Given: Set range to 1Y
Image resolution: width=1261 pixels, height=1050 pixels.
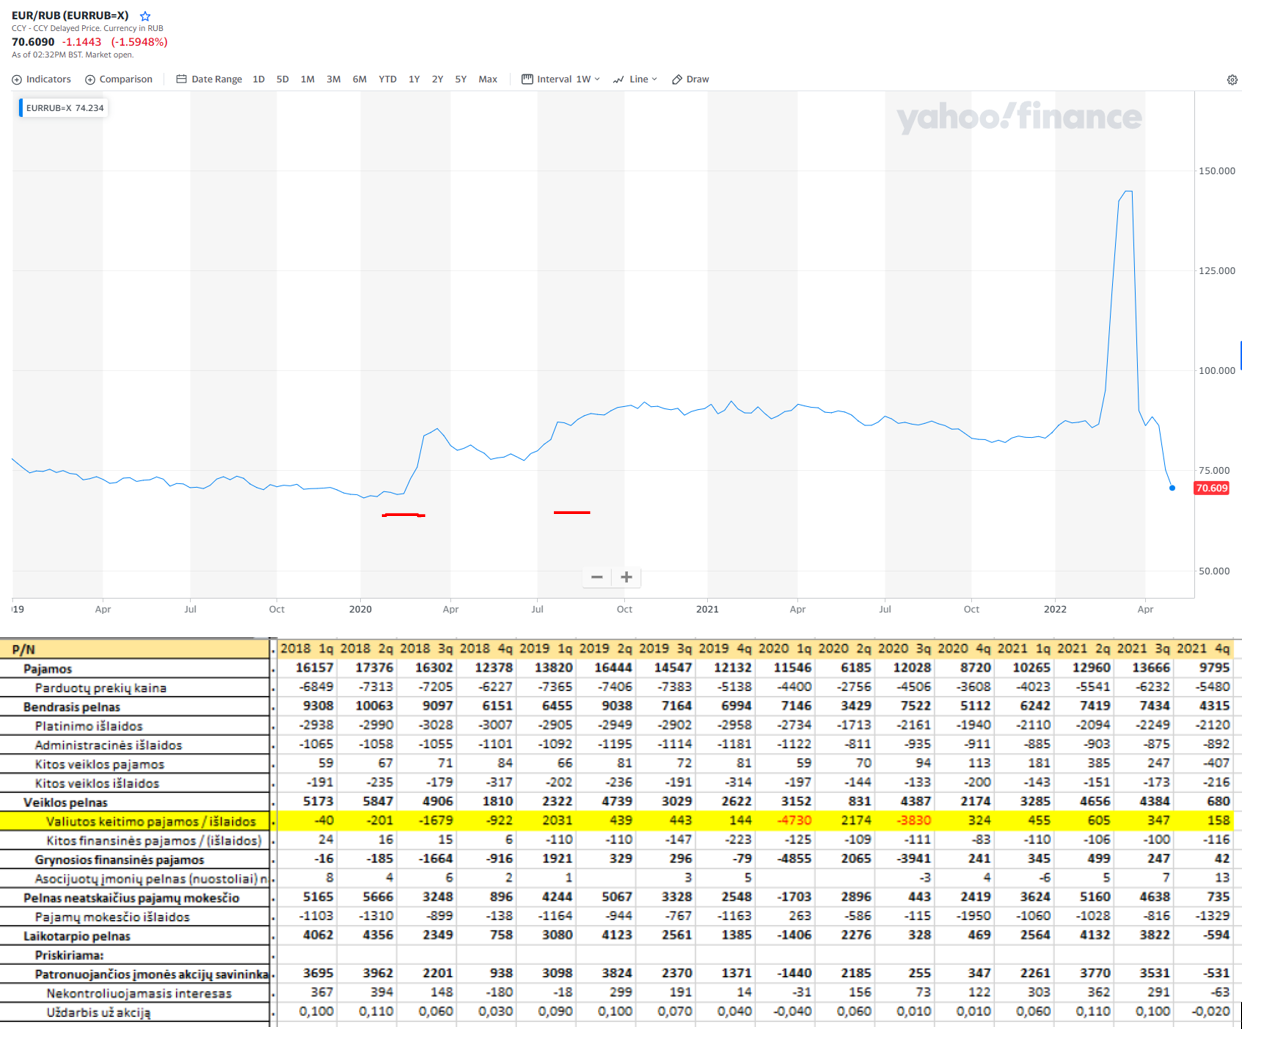Looking at the screenshot, I should [414, 79].
